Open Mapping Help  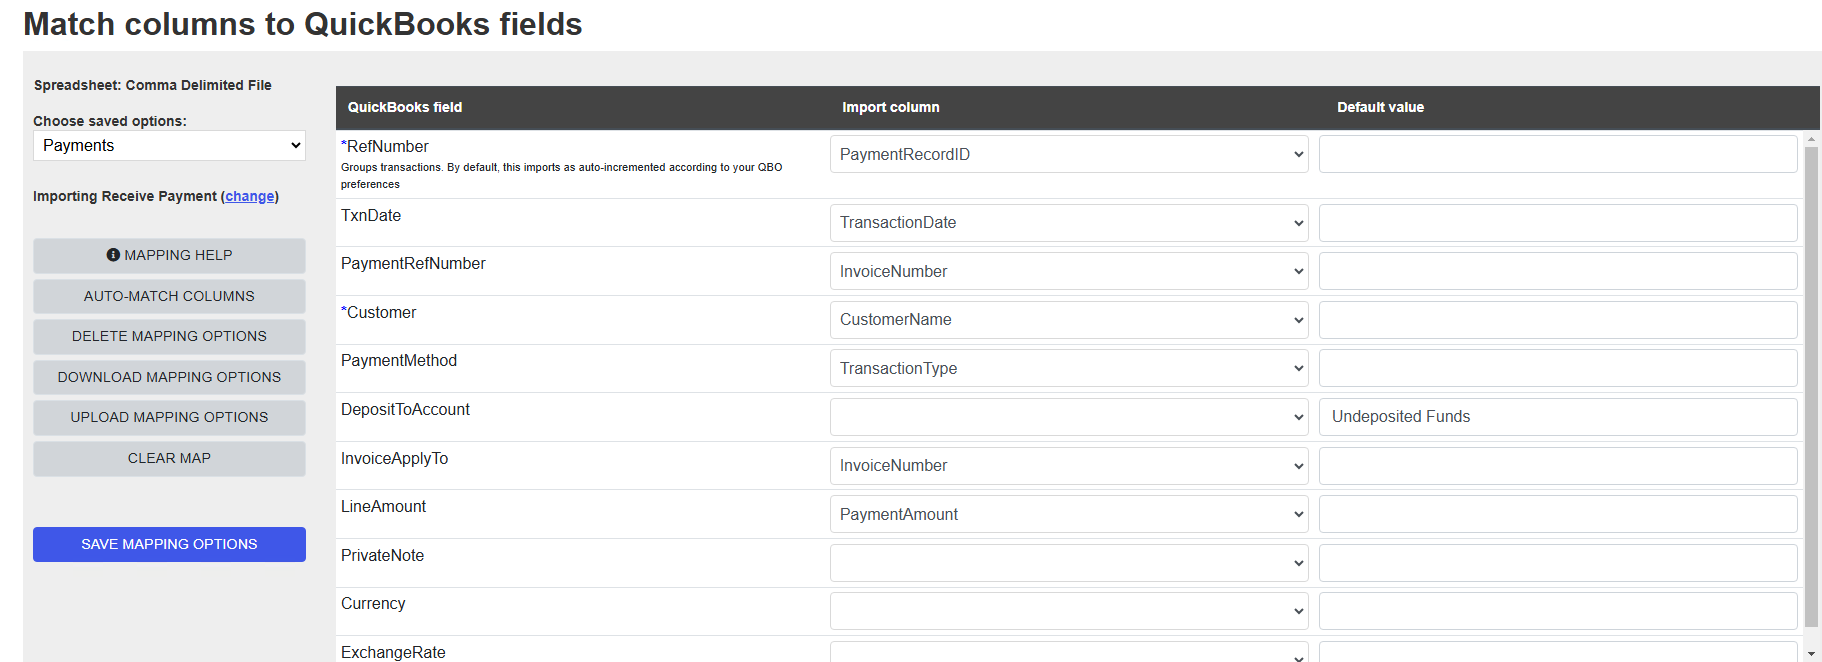pyautogui.click(x=169, y=256)
